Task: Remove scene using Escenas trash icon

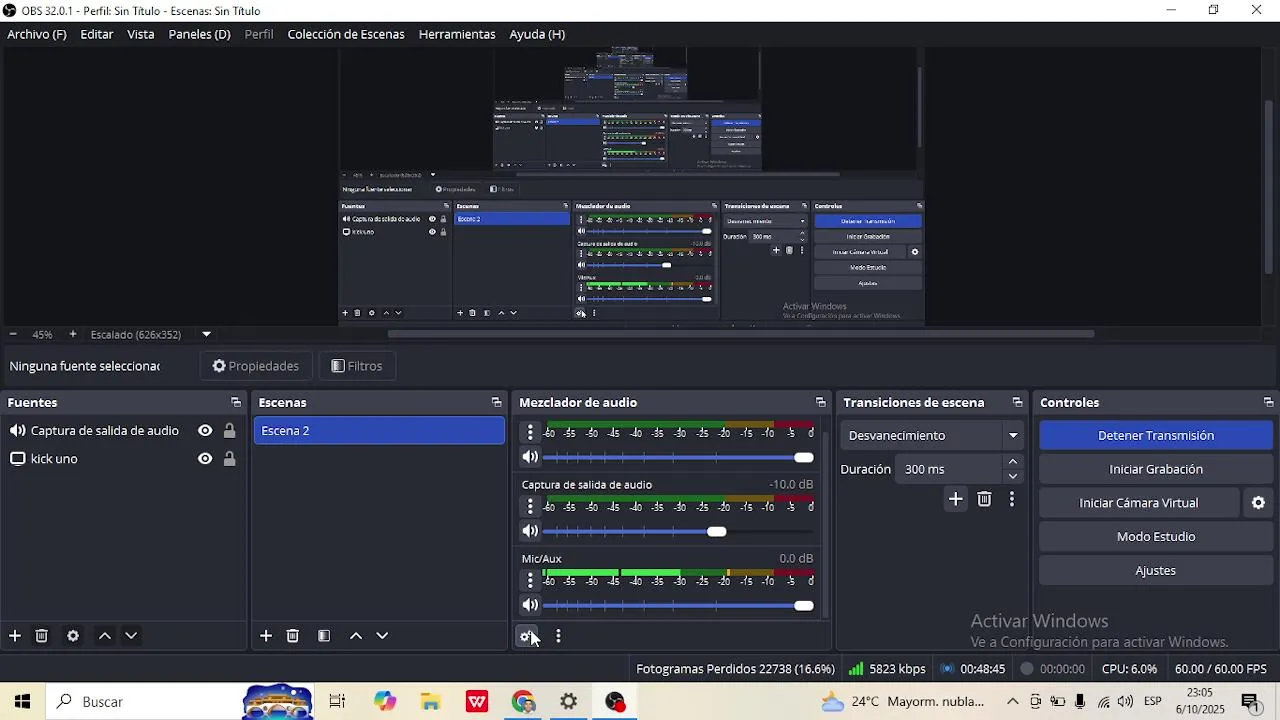Action: pos(293,636)
